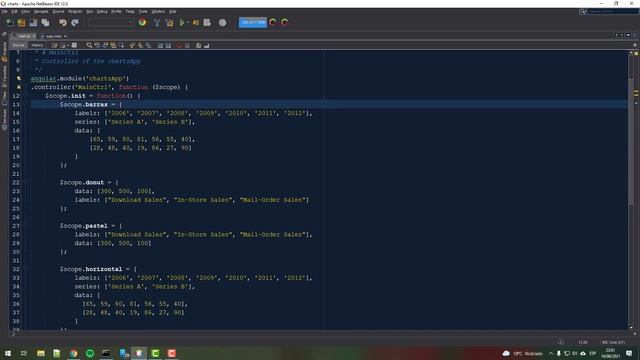Close the first editor file tab
The width and height of the screenshot is (640, 360).
[x=34, y=36]
